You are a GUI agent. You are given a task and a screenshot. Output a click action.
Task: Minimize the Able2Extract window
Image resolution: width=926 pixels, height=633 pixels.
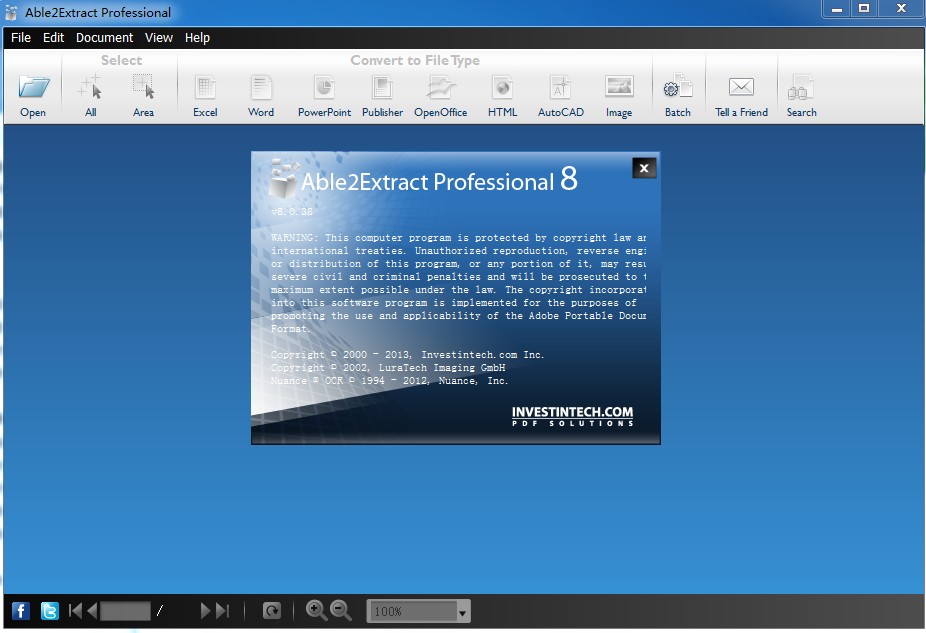(837, 9)
